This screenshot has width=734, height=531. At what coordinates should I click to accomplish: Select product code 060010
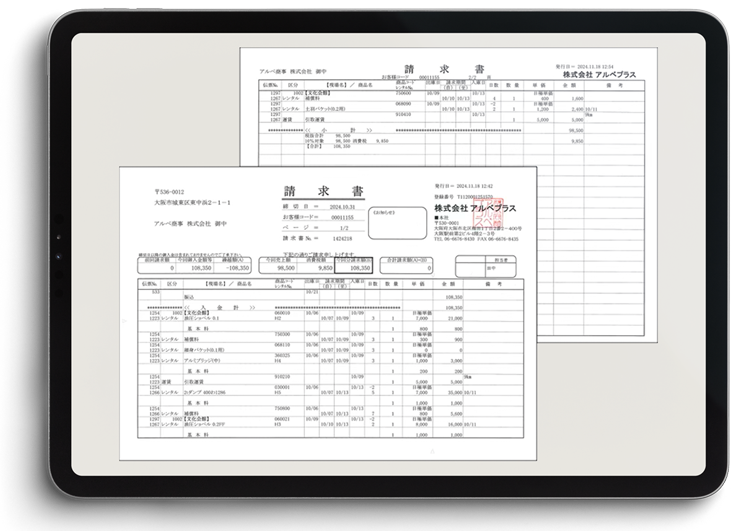pos(282,313)
